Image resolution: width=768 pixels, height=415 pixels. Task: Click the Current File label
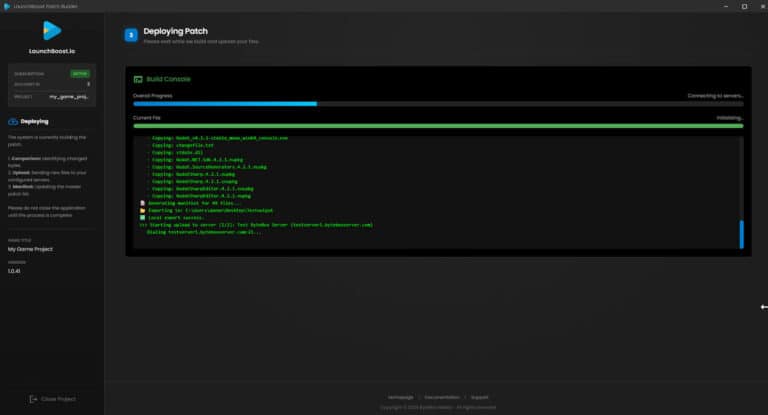(x=147, y=118)
